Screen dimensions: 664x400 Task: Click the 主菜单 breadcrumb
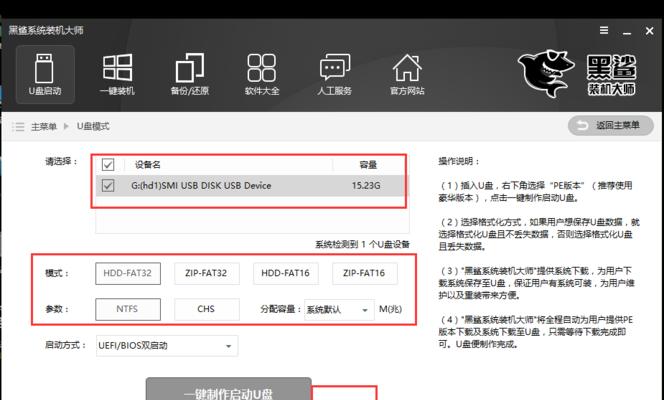pyautogui.click(x=44, y=127)
